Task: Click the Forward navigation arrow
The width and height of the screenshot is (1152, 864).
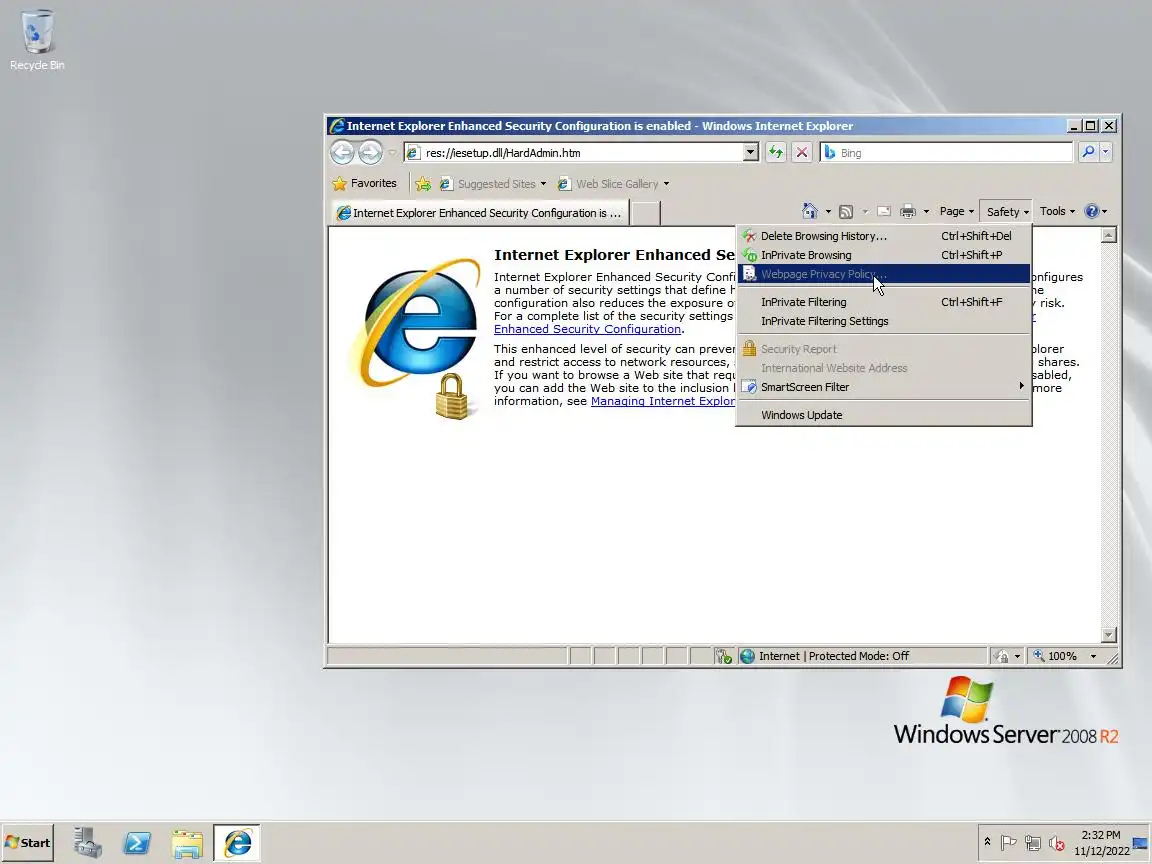Action: [x=370, y=152]
